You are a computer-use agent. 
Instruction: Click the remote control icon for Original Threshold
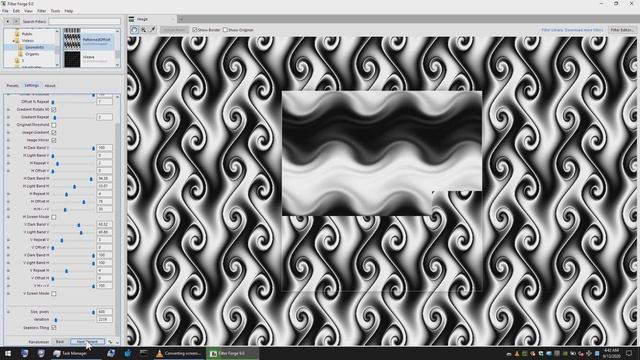[8, 125]
